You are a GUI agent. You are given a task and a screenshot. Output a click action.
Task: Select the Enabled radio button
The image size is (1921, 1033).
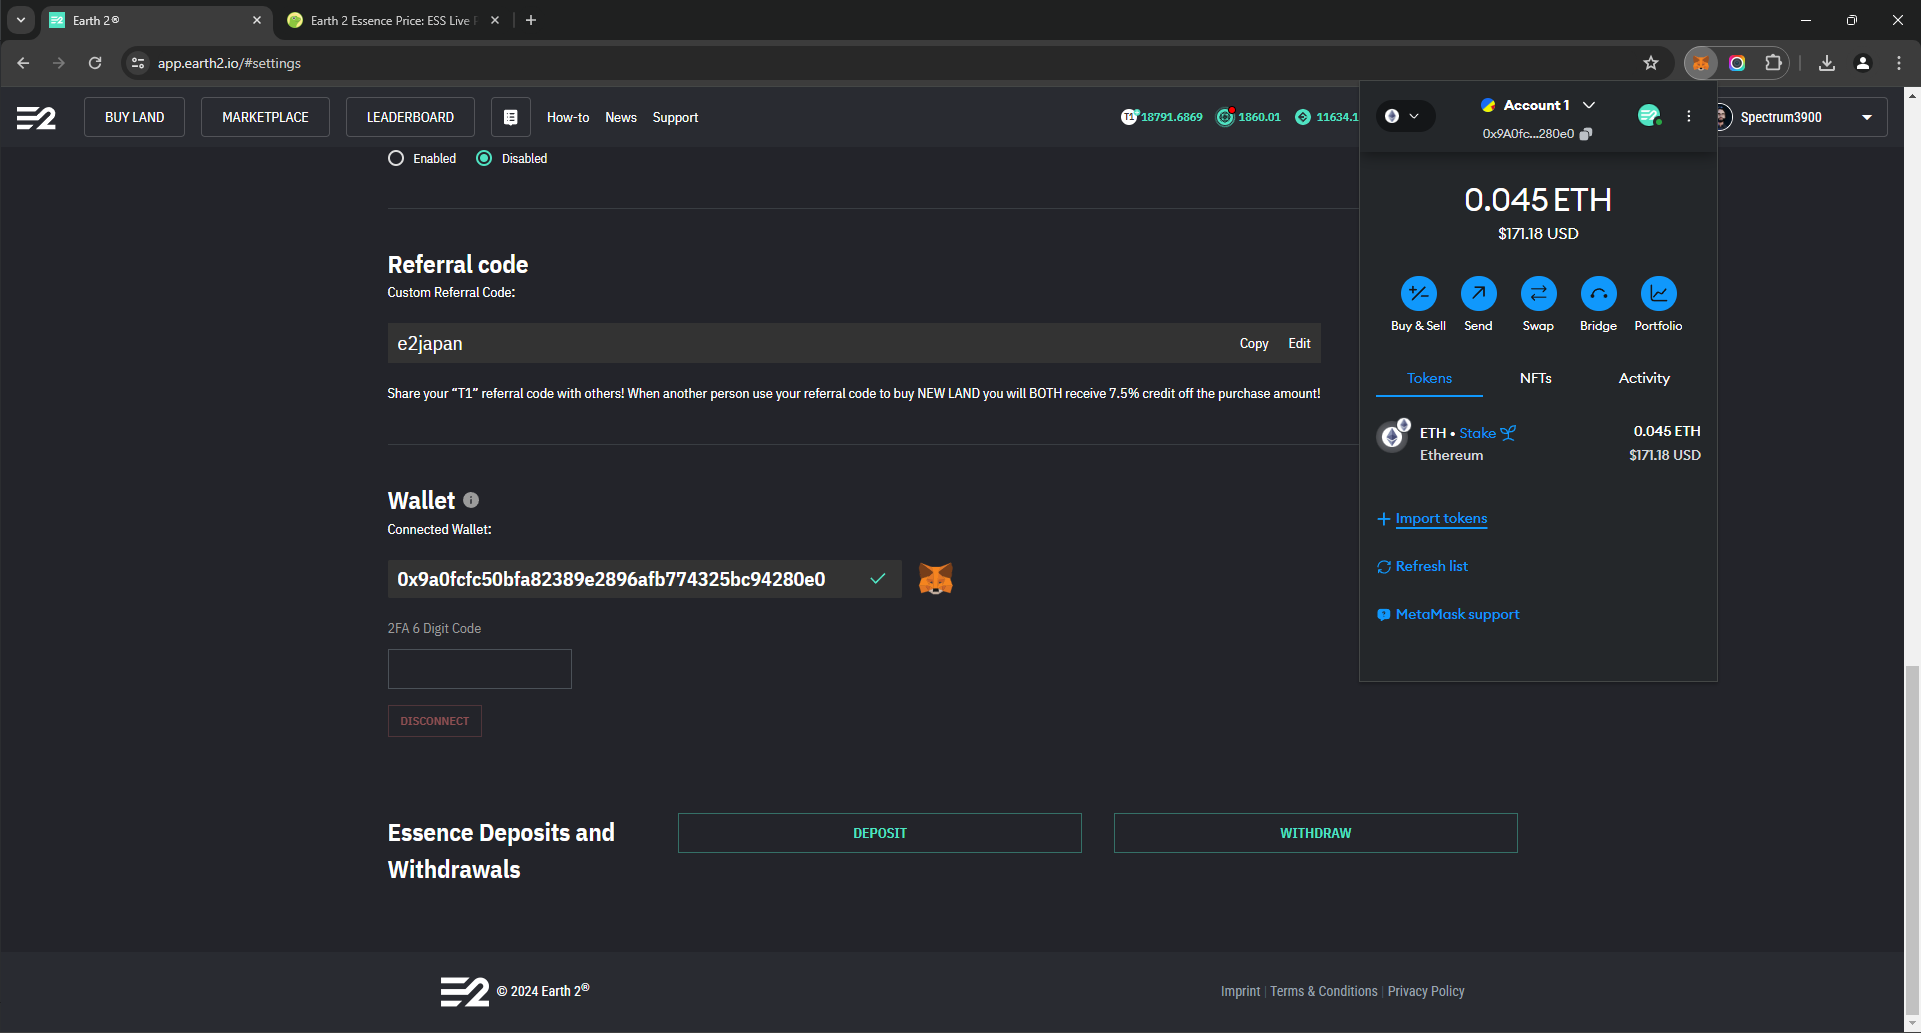pos(396,158)
